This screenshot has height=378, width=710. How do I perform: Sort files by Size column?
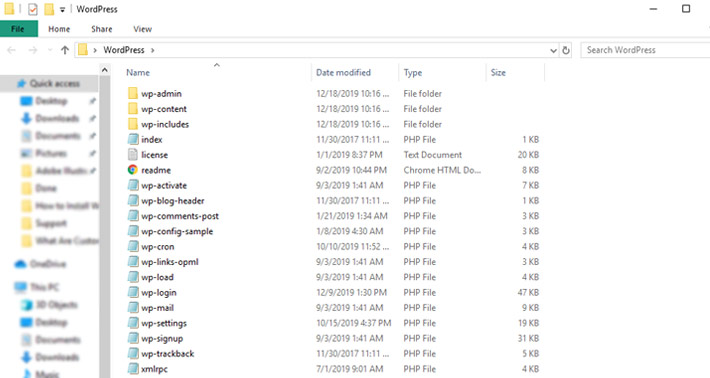[x=498, y=72]
